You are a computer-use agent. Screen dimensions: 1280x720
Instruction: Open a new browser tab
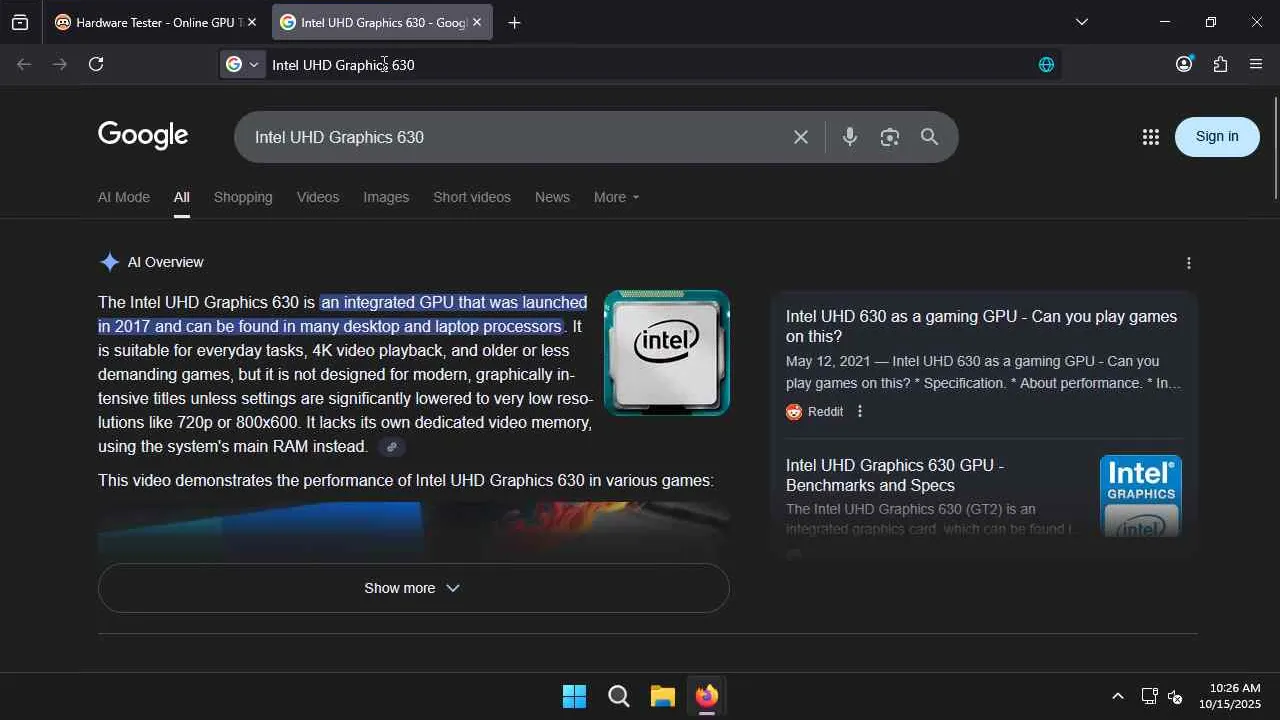514,22
